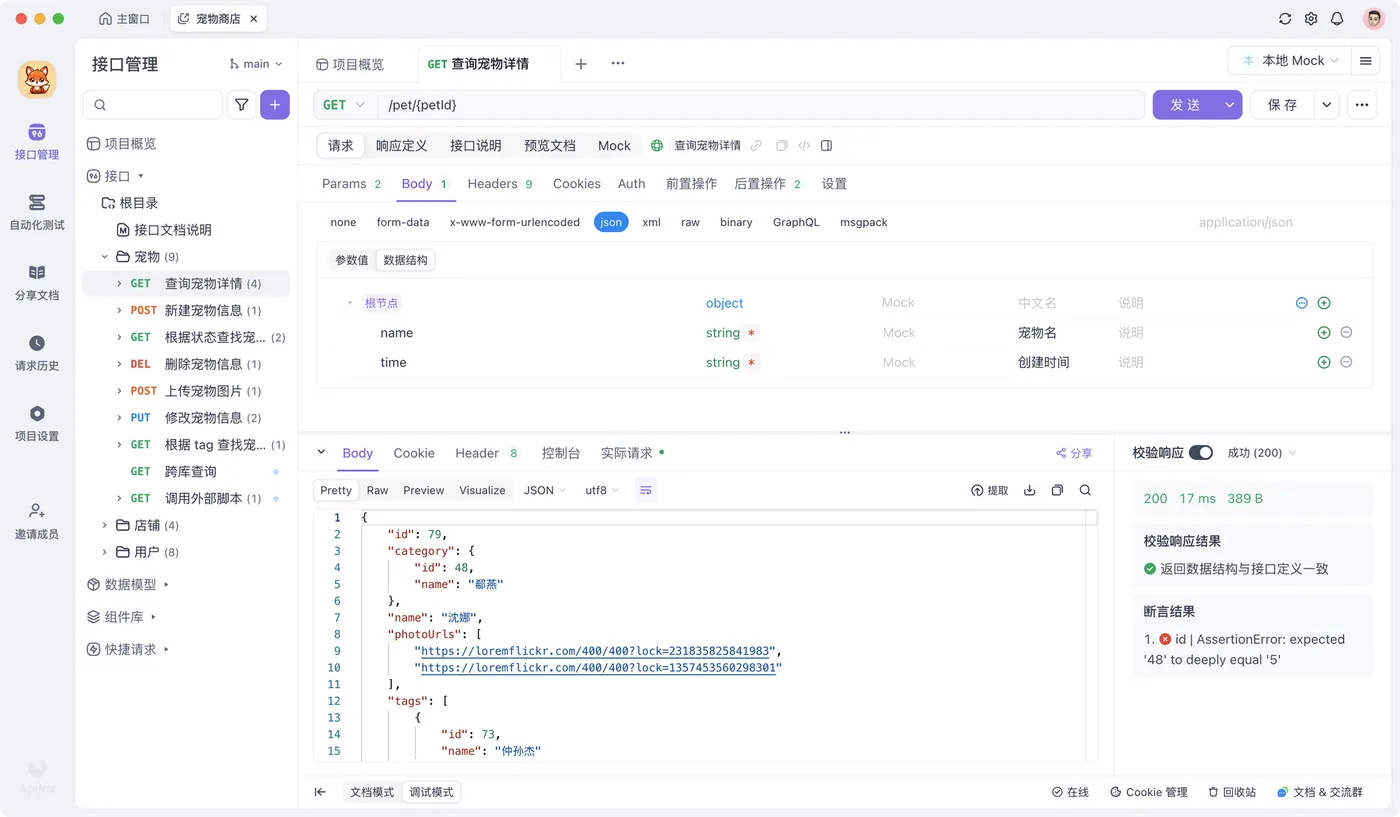Open 分享文档 from the sidebar

[36, 283]
